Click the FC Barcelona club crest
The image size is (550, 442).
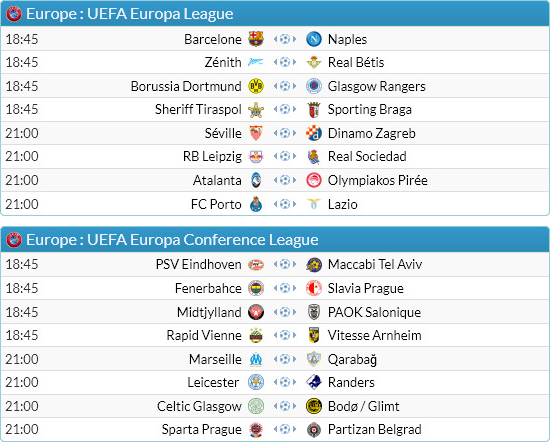[x=256, y=39]
